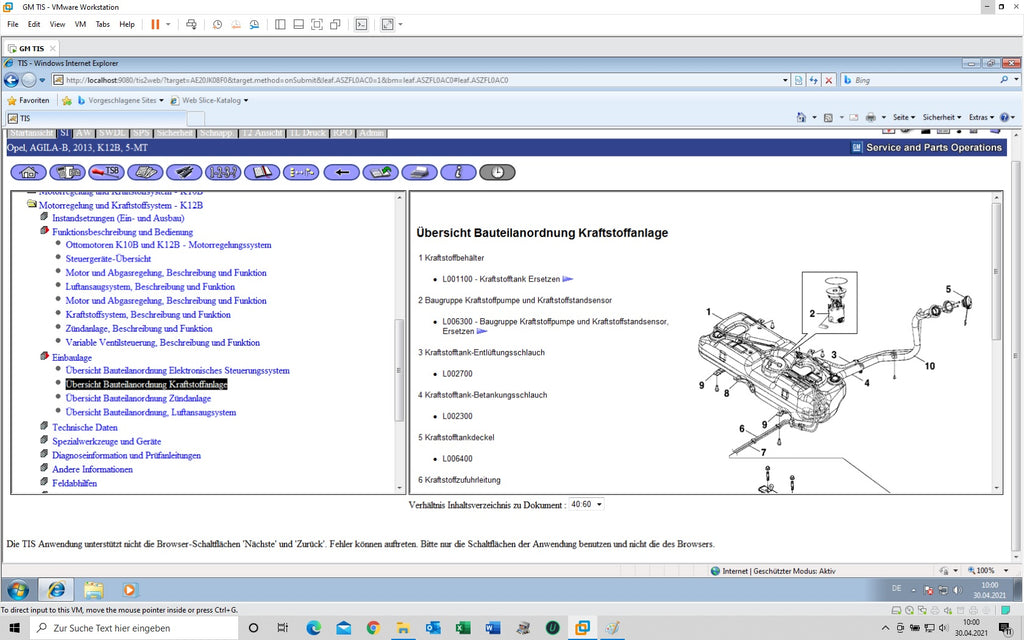Switch to the SPS tab
The height and width of the screenshot is (640, 1024).
click(141, 133)
